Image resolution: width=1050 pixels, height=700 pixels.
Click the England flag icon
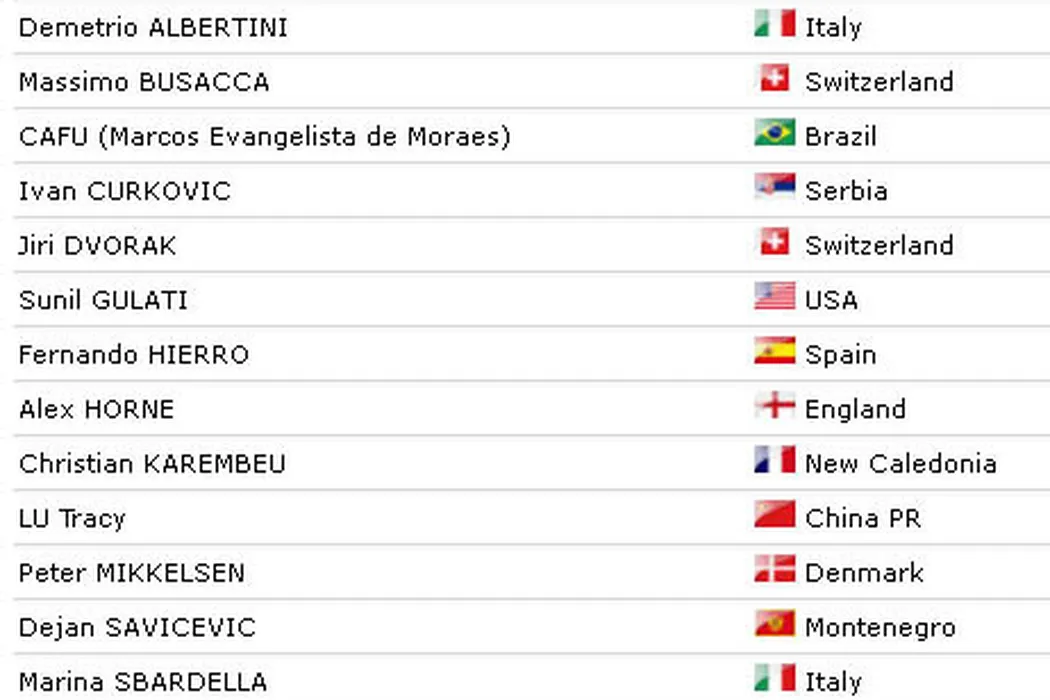click(774, 406)
